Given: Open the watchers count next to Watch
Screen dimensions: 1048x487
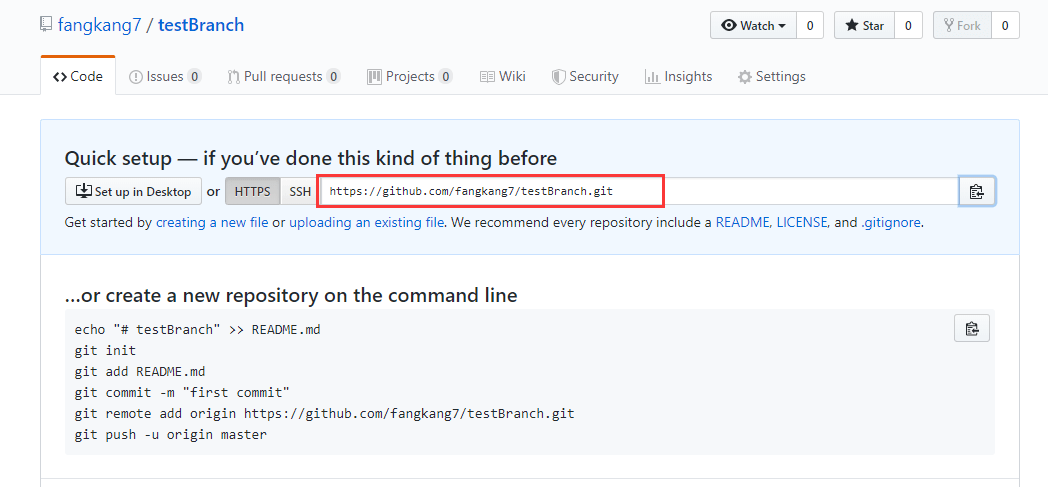Looking at the screenshot, I should pyautogui.click(x=810, y=26).
